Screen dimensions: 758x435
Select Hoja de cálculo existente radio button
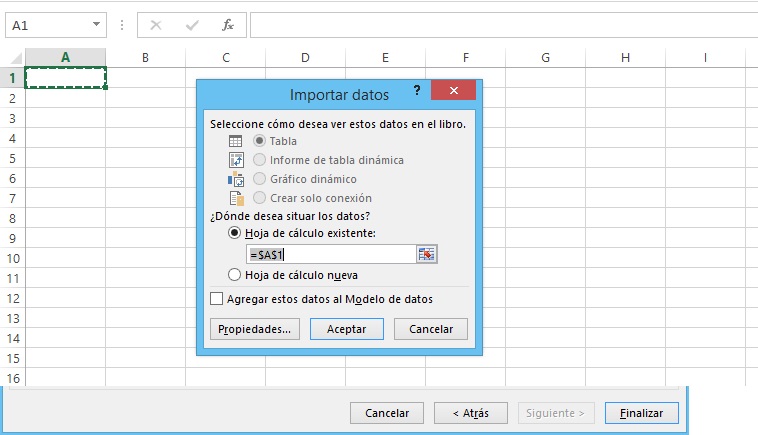235,233
